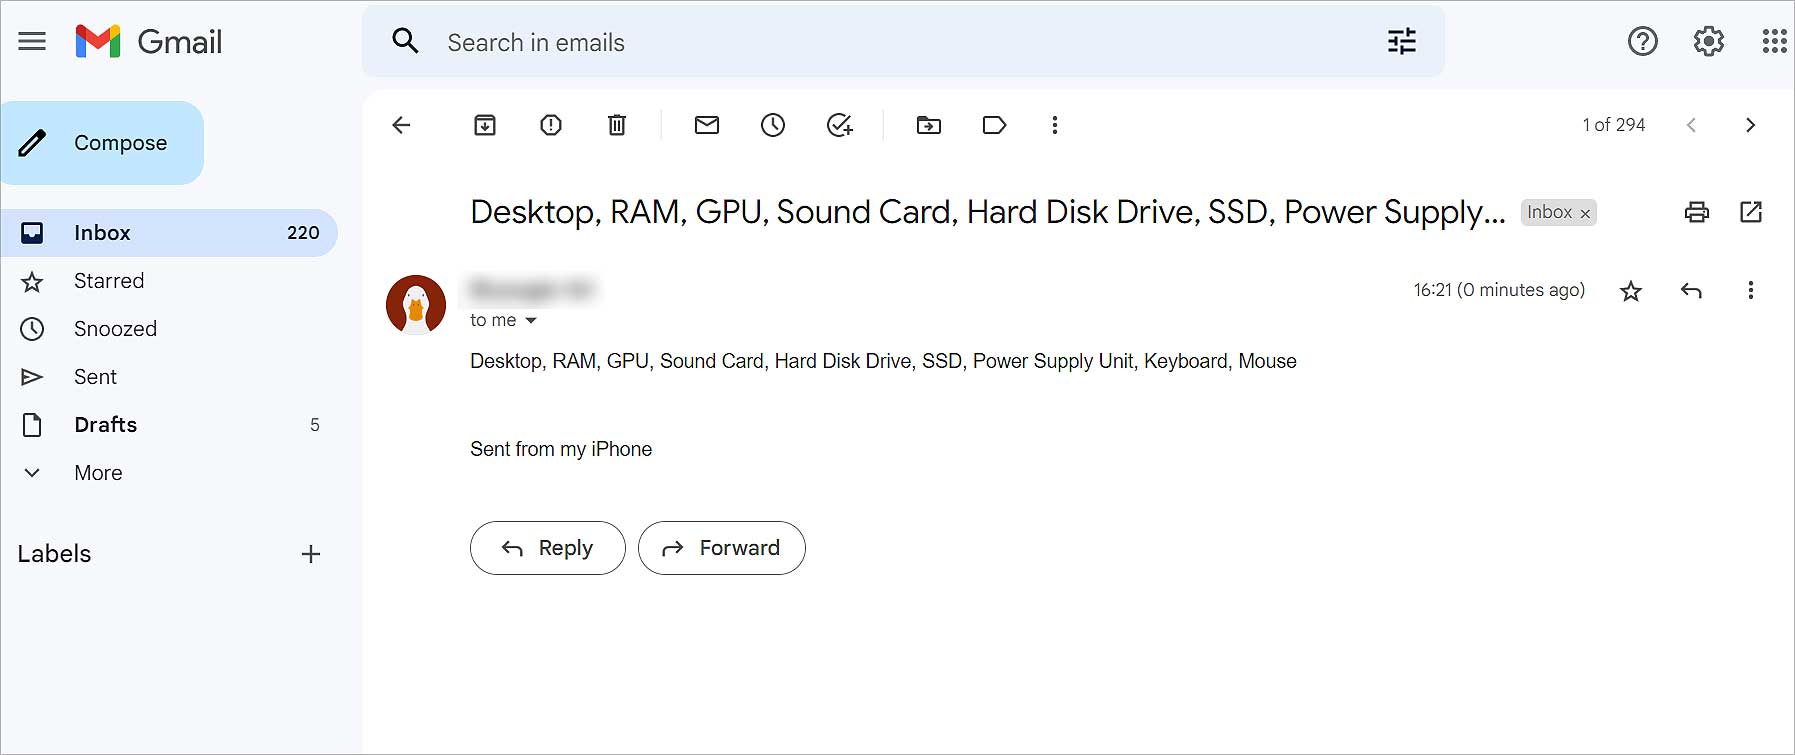
Task: Archive this email with the archive icon
Action: coord(485,125)
